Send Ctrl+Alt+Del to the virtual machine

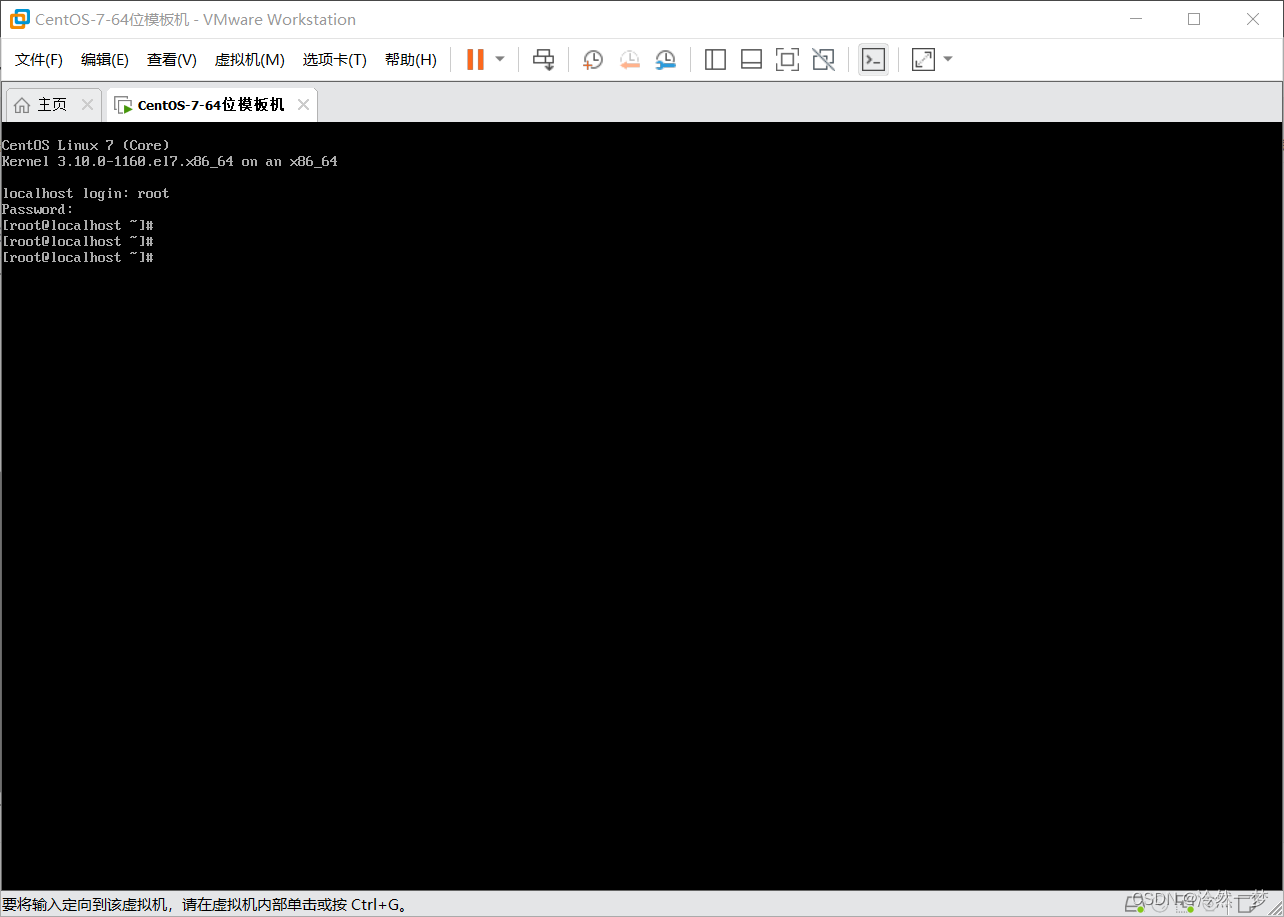point(543,60)
